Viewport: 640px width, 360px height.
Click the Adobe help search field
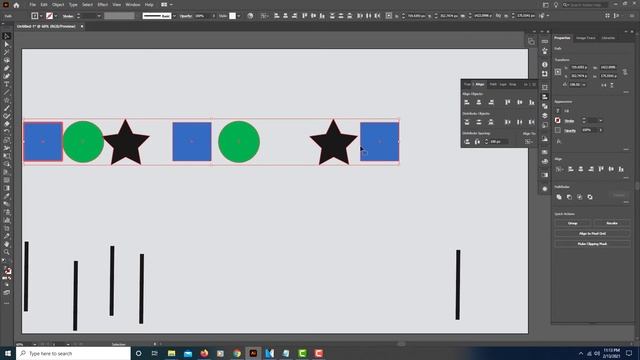click(585, 5)
